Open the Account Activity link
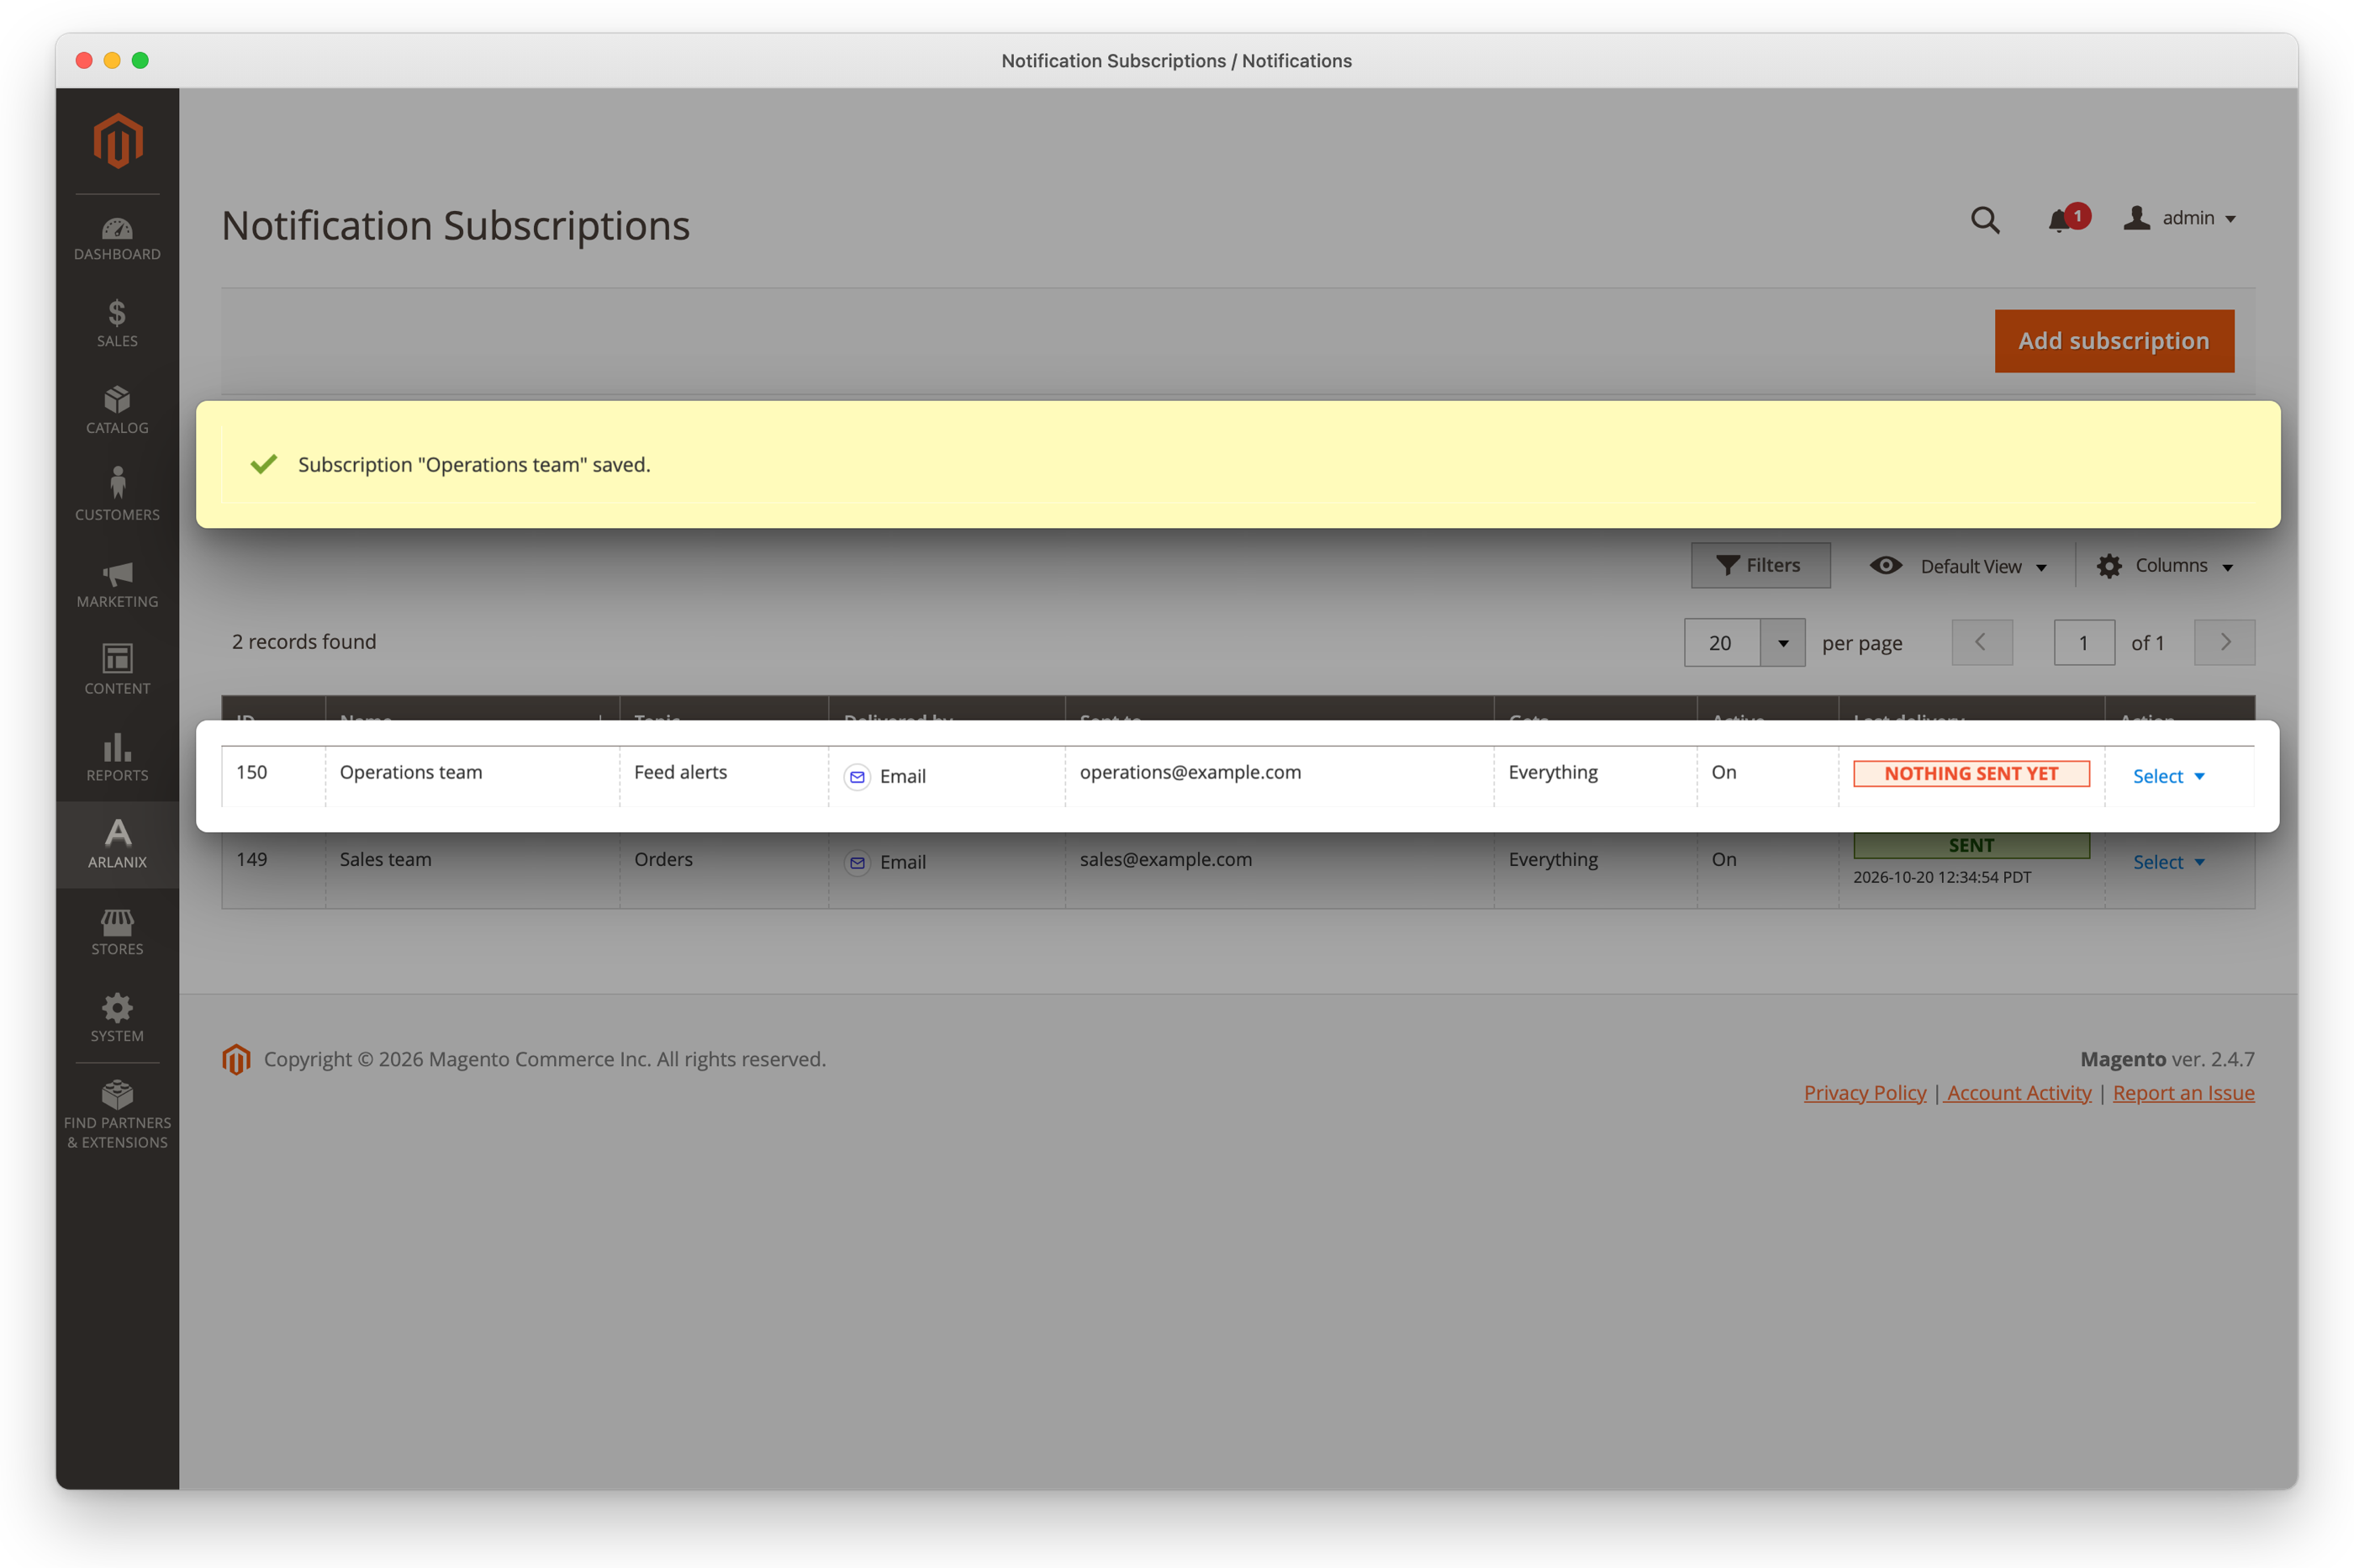The height and width of the screenshot is (1568, 2354). pyautogui.click(x=2019, y=1093)
